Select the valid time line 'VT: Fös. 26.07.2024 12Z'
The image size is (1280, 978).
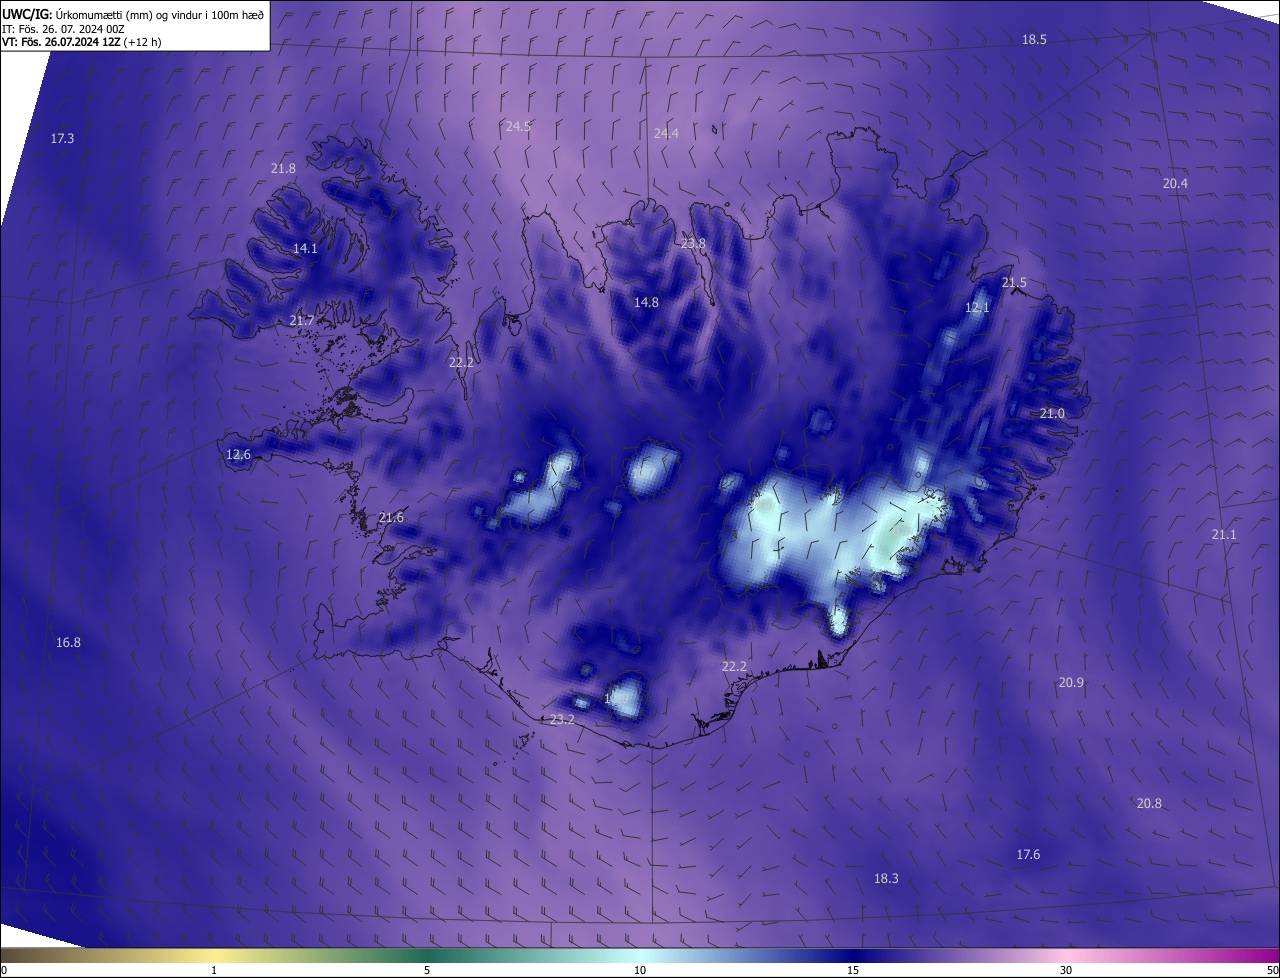(61, 42)
